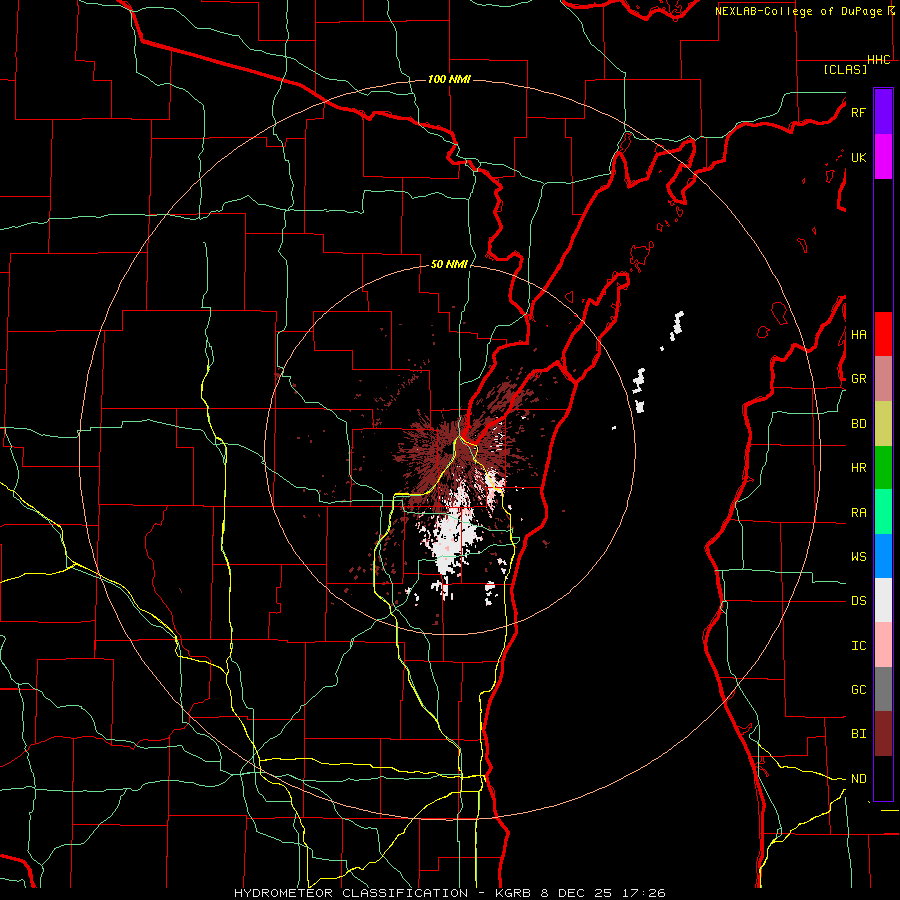Click the NEXLAB-College of DuPage text

click(798, 11)
